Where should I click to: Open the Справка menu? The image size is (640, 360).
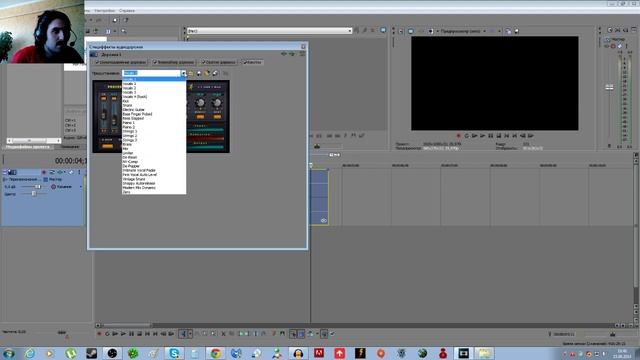pyautogui.click(x=127, y=11)
